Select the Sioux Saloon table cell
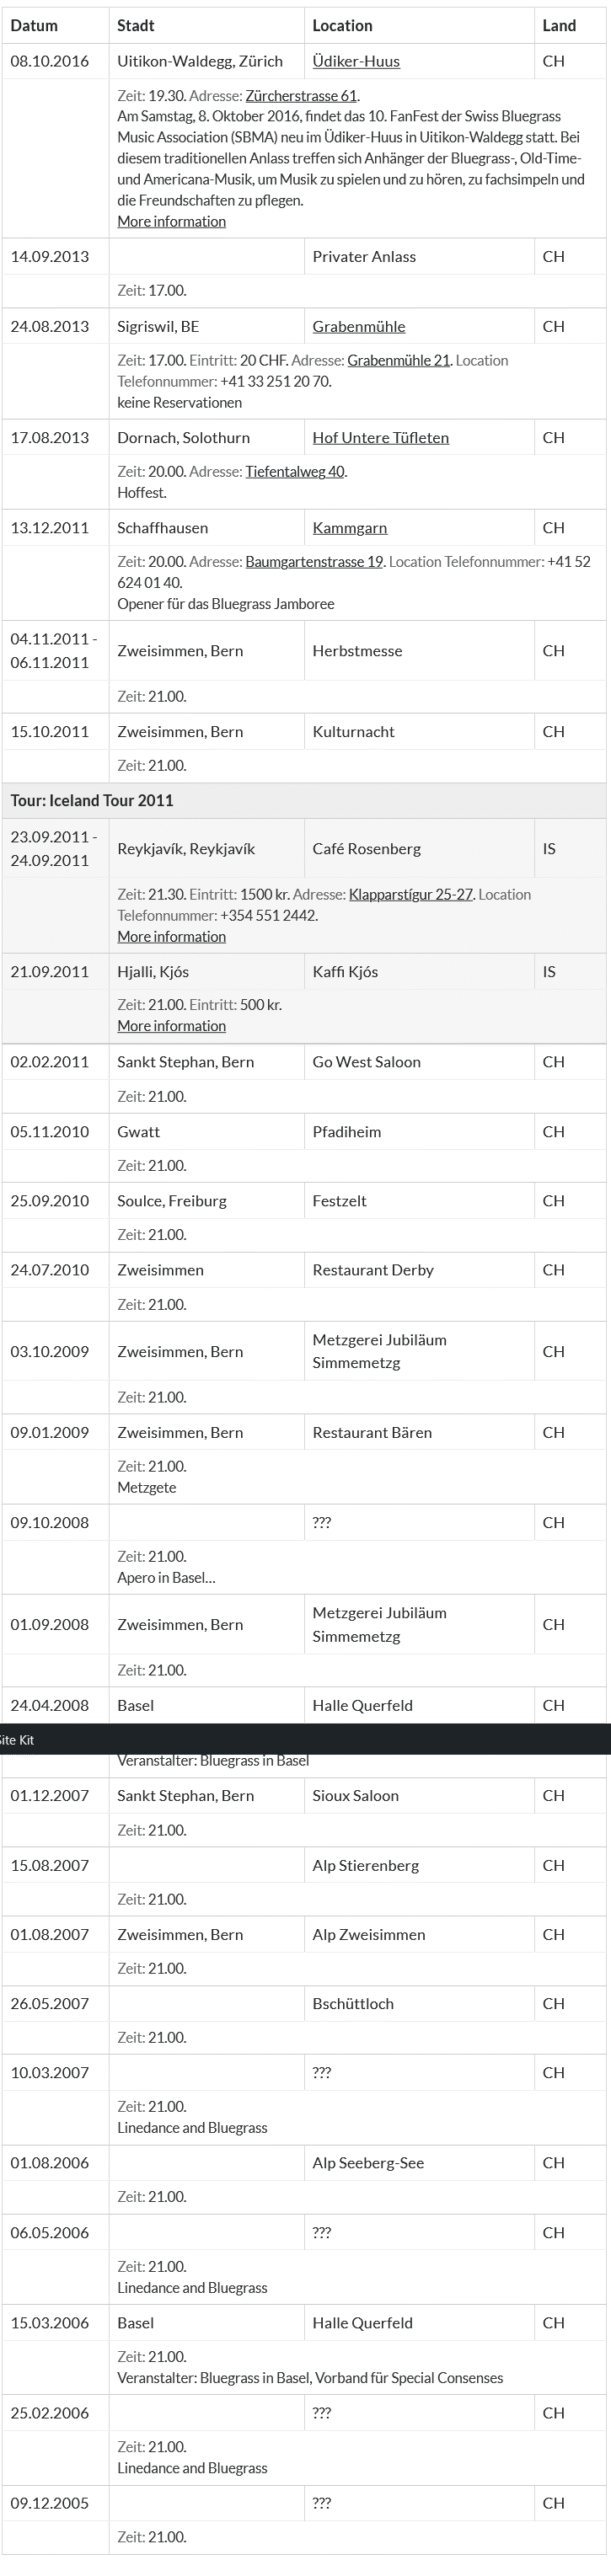The height and width of the screenshot is (2560, 611). pyautogui.click(x=355, y=1795)
